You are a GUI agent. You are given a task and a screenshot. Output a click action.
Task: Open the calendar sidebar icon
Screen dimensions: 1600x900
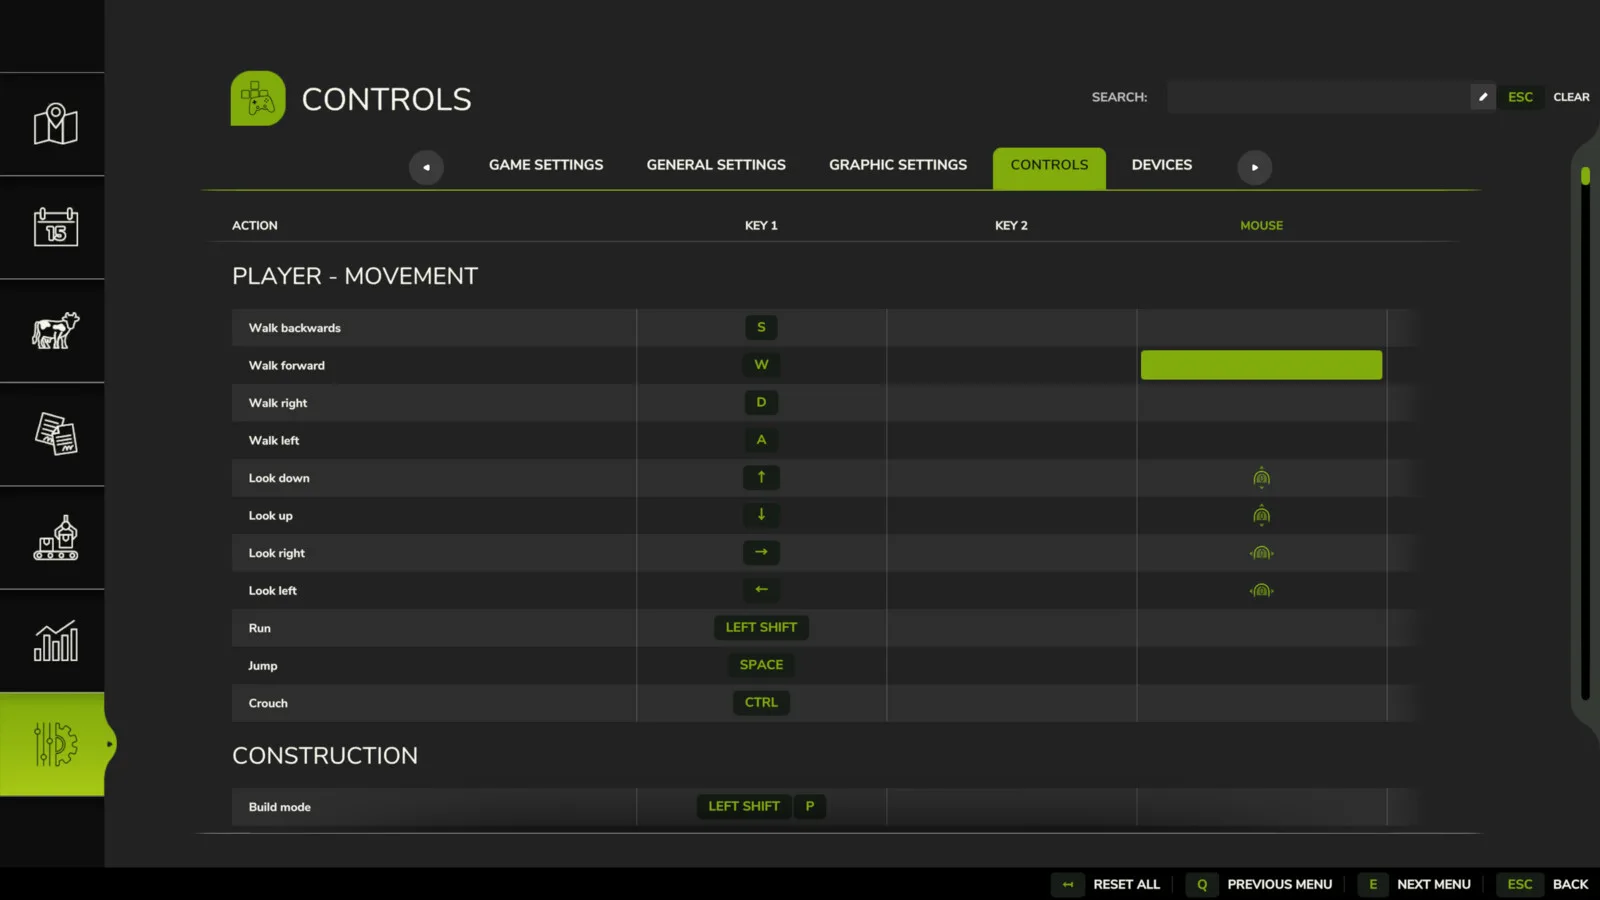55,227
